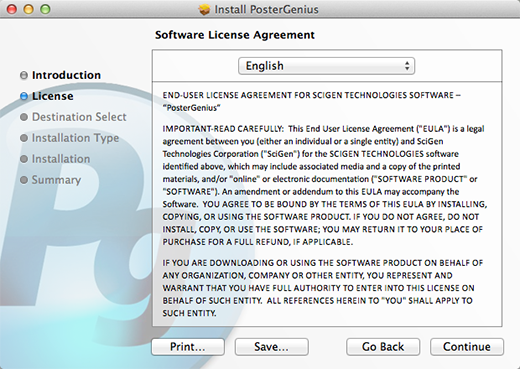
Task: Click the bullet beside Introduction
Action: pyautogui.click(x=24, y=75)
